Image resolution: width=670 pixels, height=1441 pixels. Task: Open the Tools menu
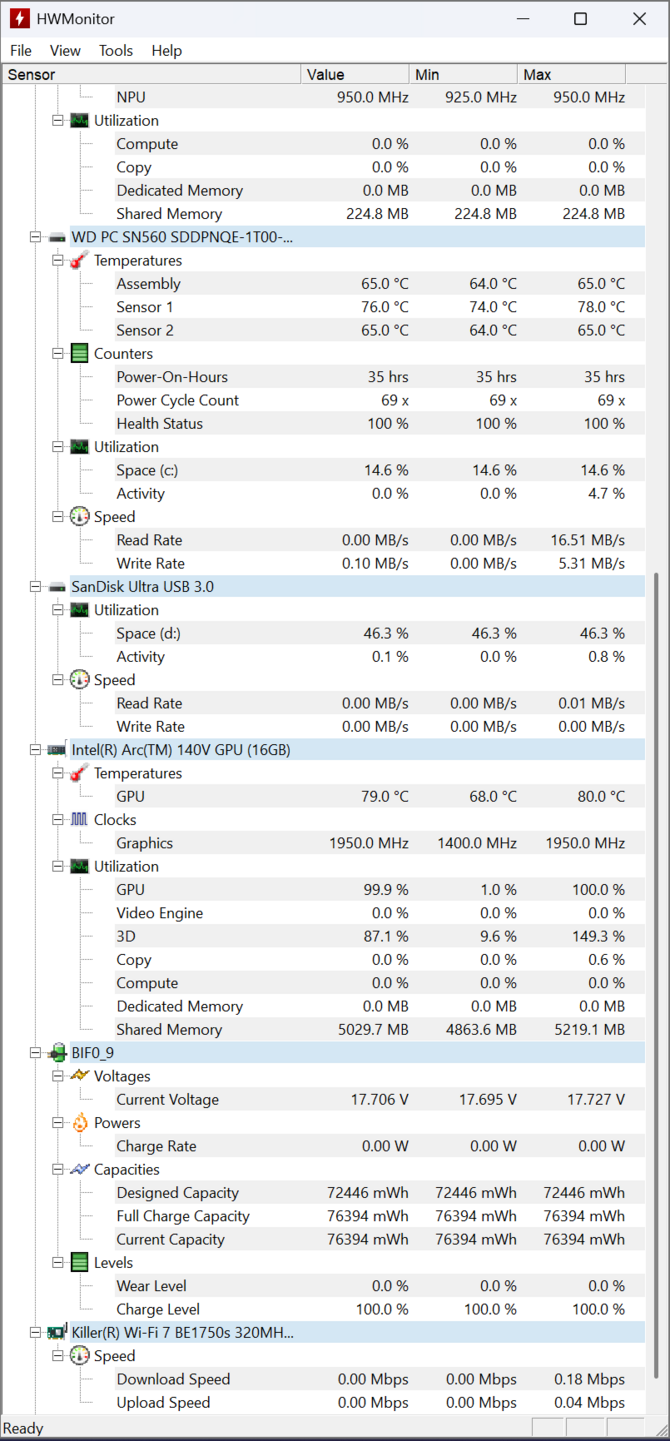coord(116,50)
